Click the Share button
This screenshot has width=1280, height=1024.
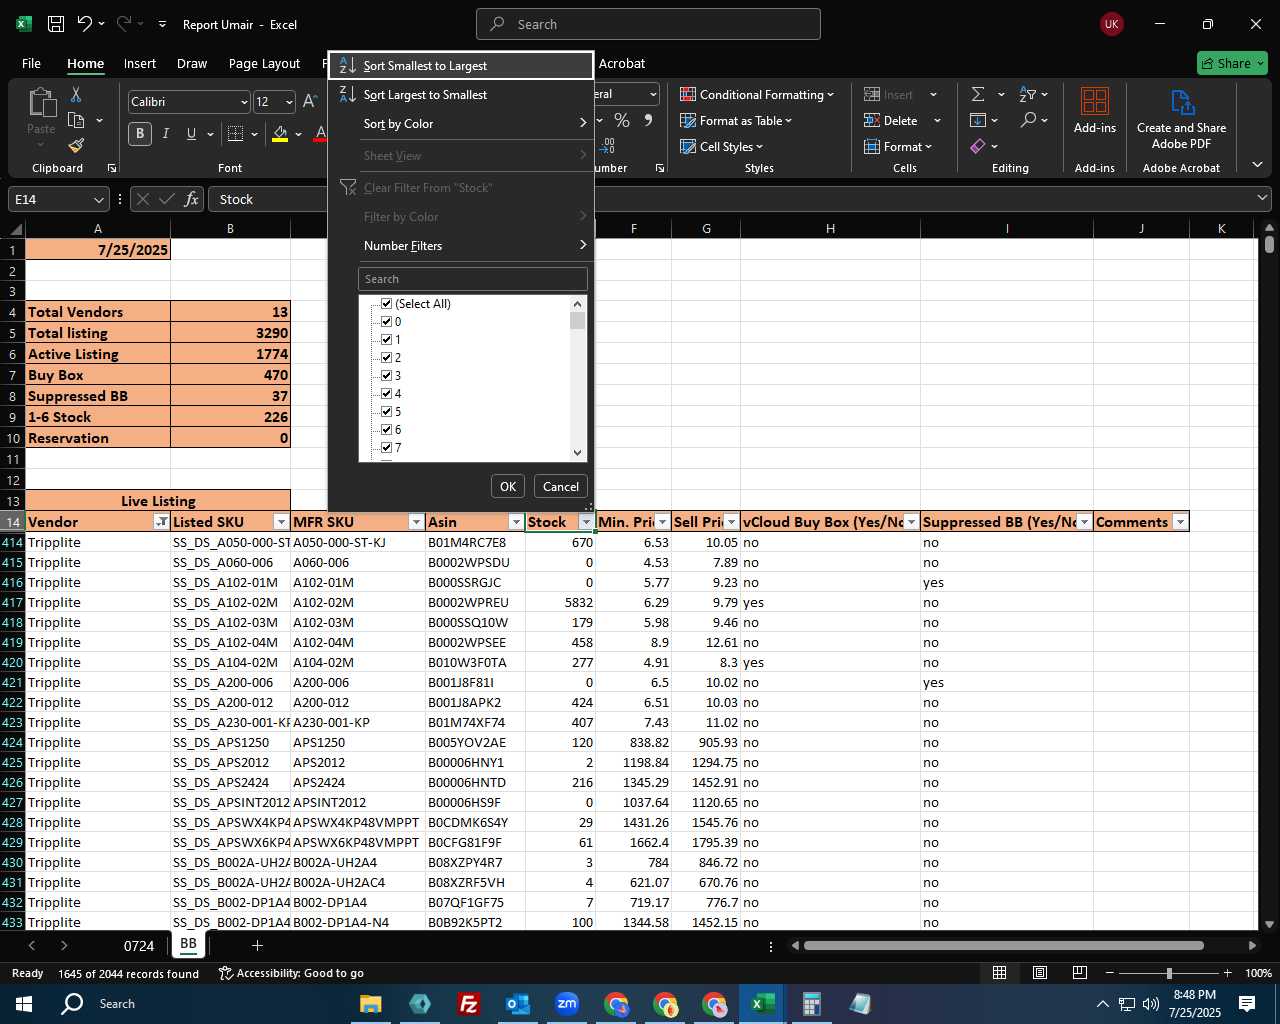[x=1232, y=63]
